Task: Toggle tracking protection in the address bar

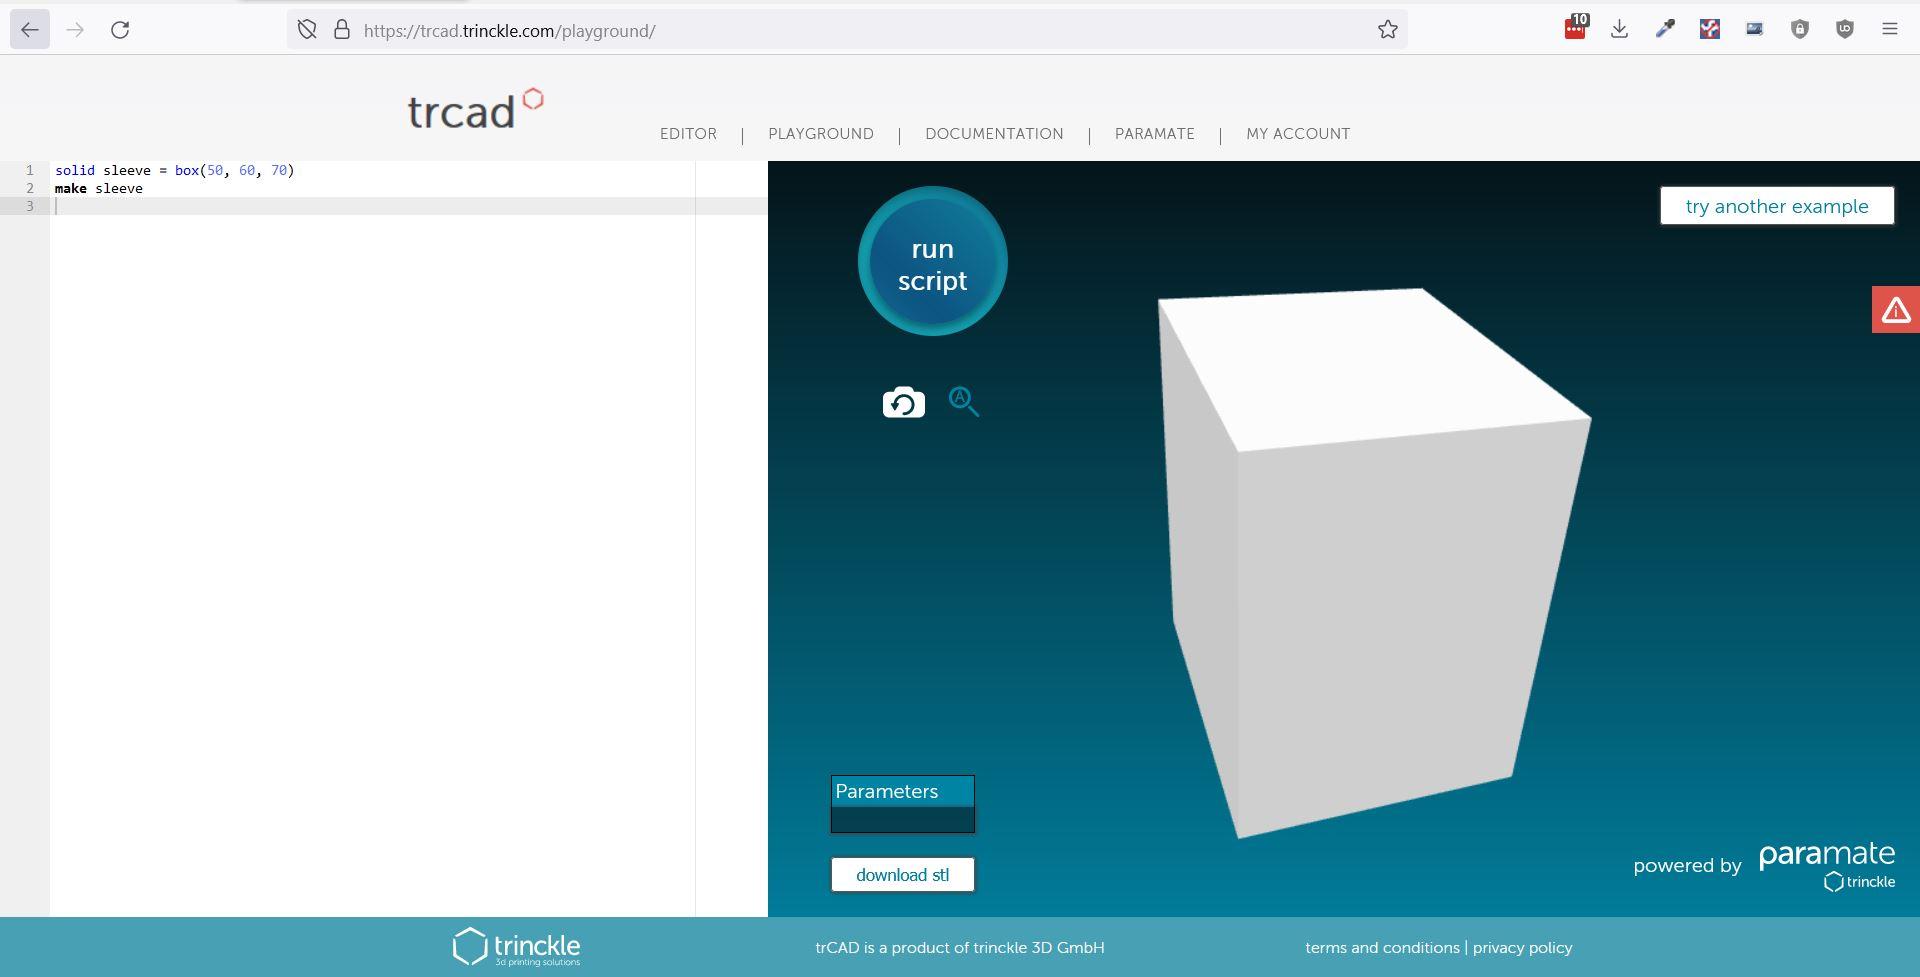Action: pos(307,29)
